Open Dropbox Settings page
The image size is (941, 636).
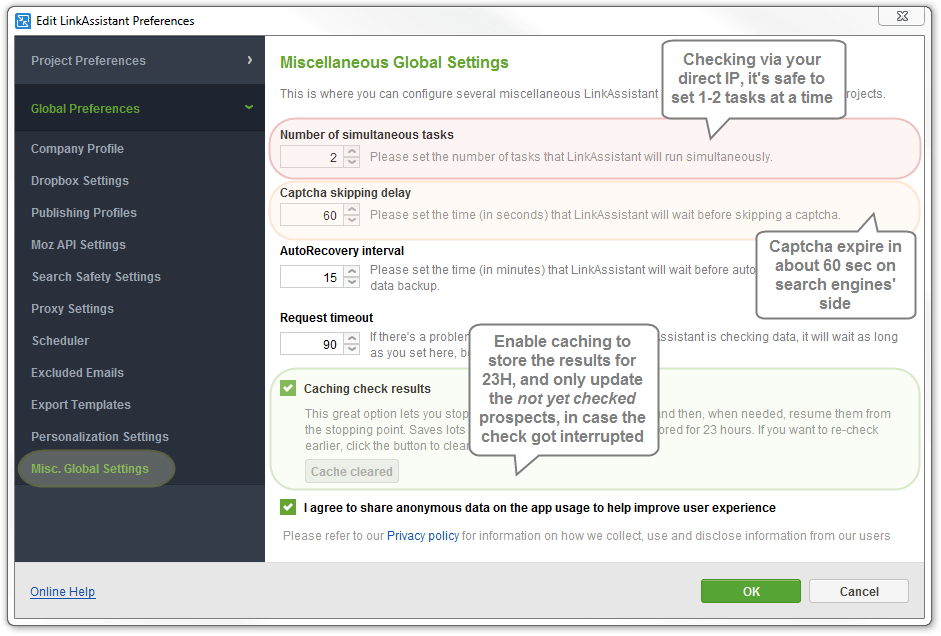click(x=80, y=181)
